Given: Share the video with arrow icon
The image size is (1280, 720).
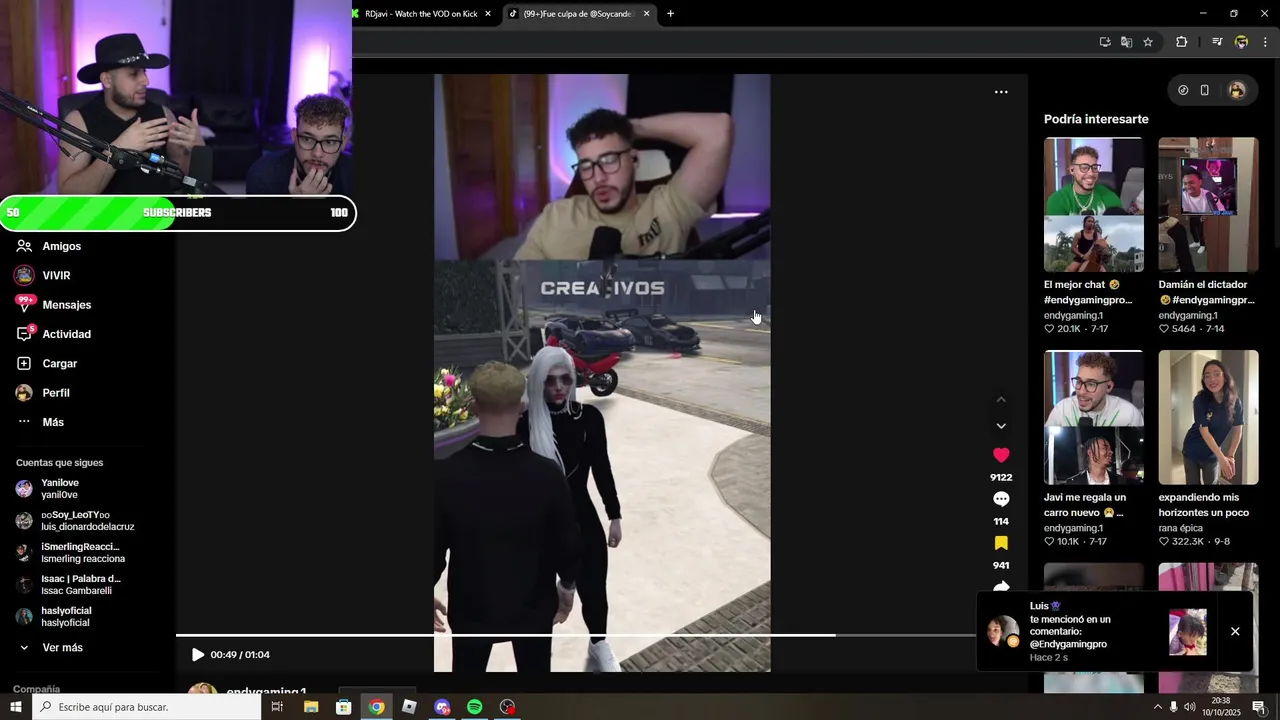Looking at the screenshot, I should [x=1001, y=587].
